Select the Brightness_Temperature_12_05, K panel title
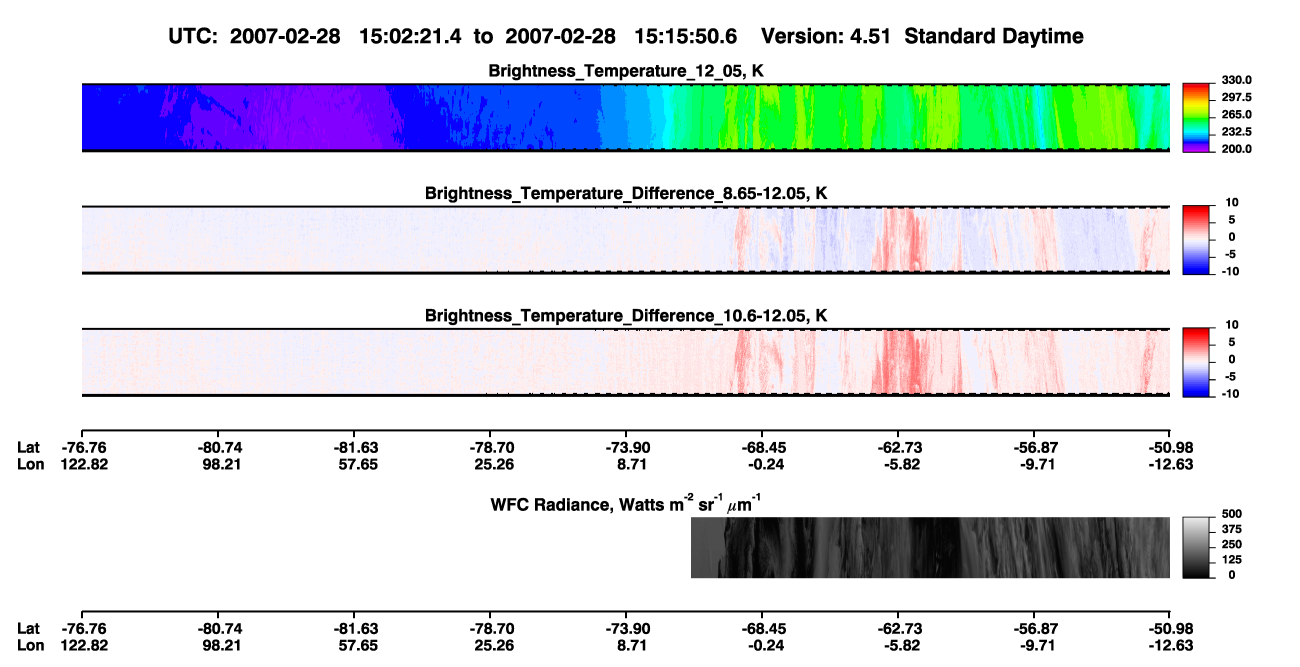Viewport: 1300px width, 667px height. pos(626,70)
